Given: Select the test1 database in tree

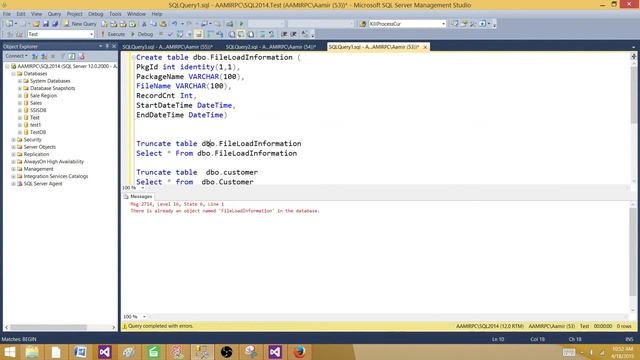Looking at the screenshot, I should click(36, 125).
